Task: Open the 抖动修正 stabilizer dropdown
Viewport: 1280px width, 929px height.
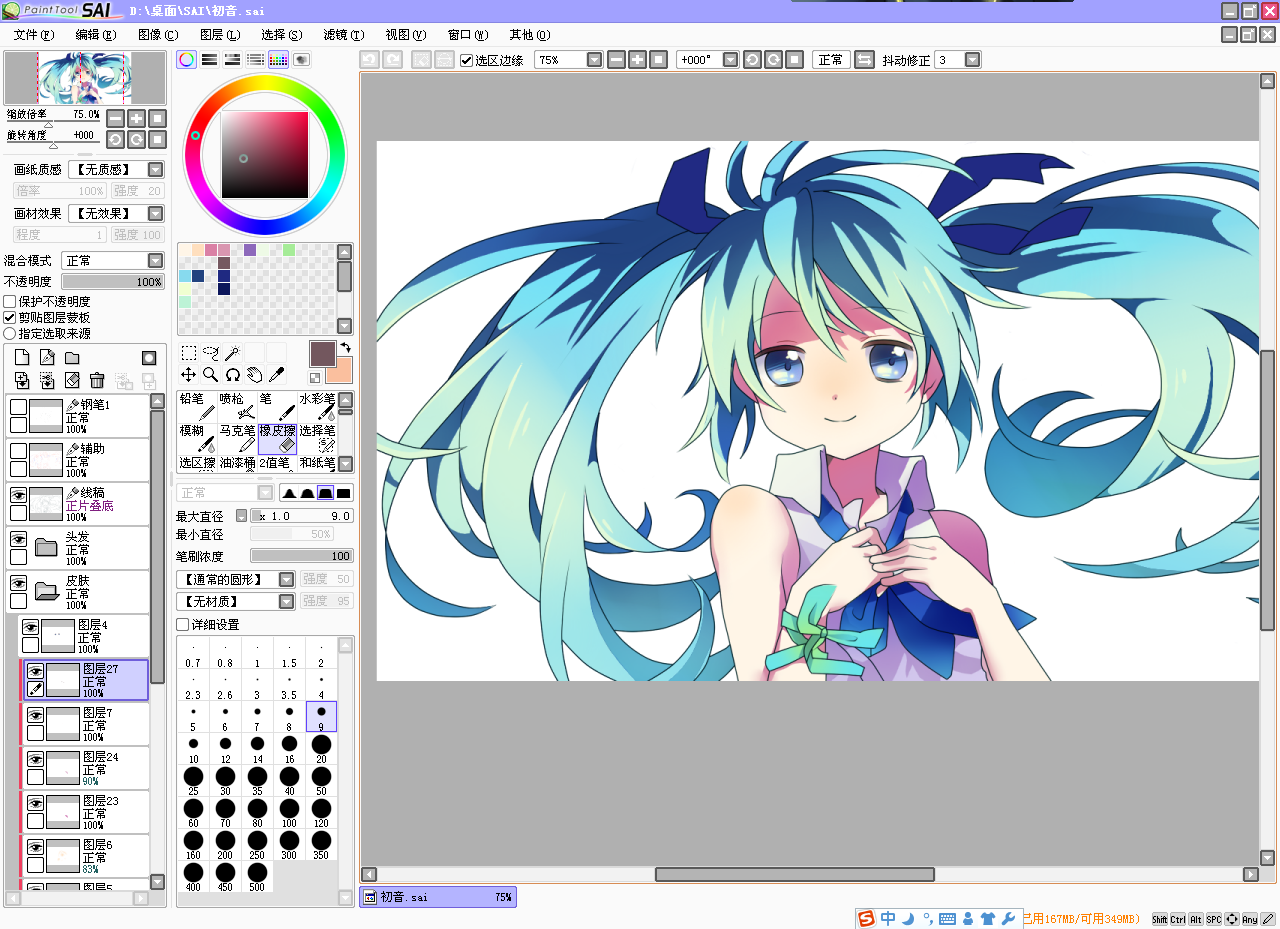Action: click(972, 60)
